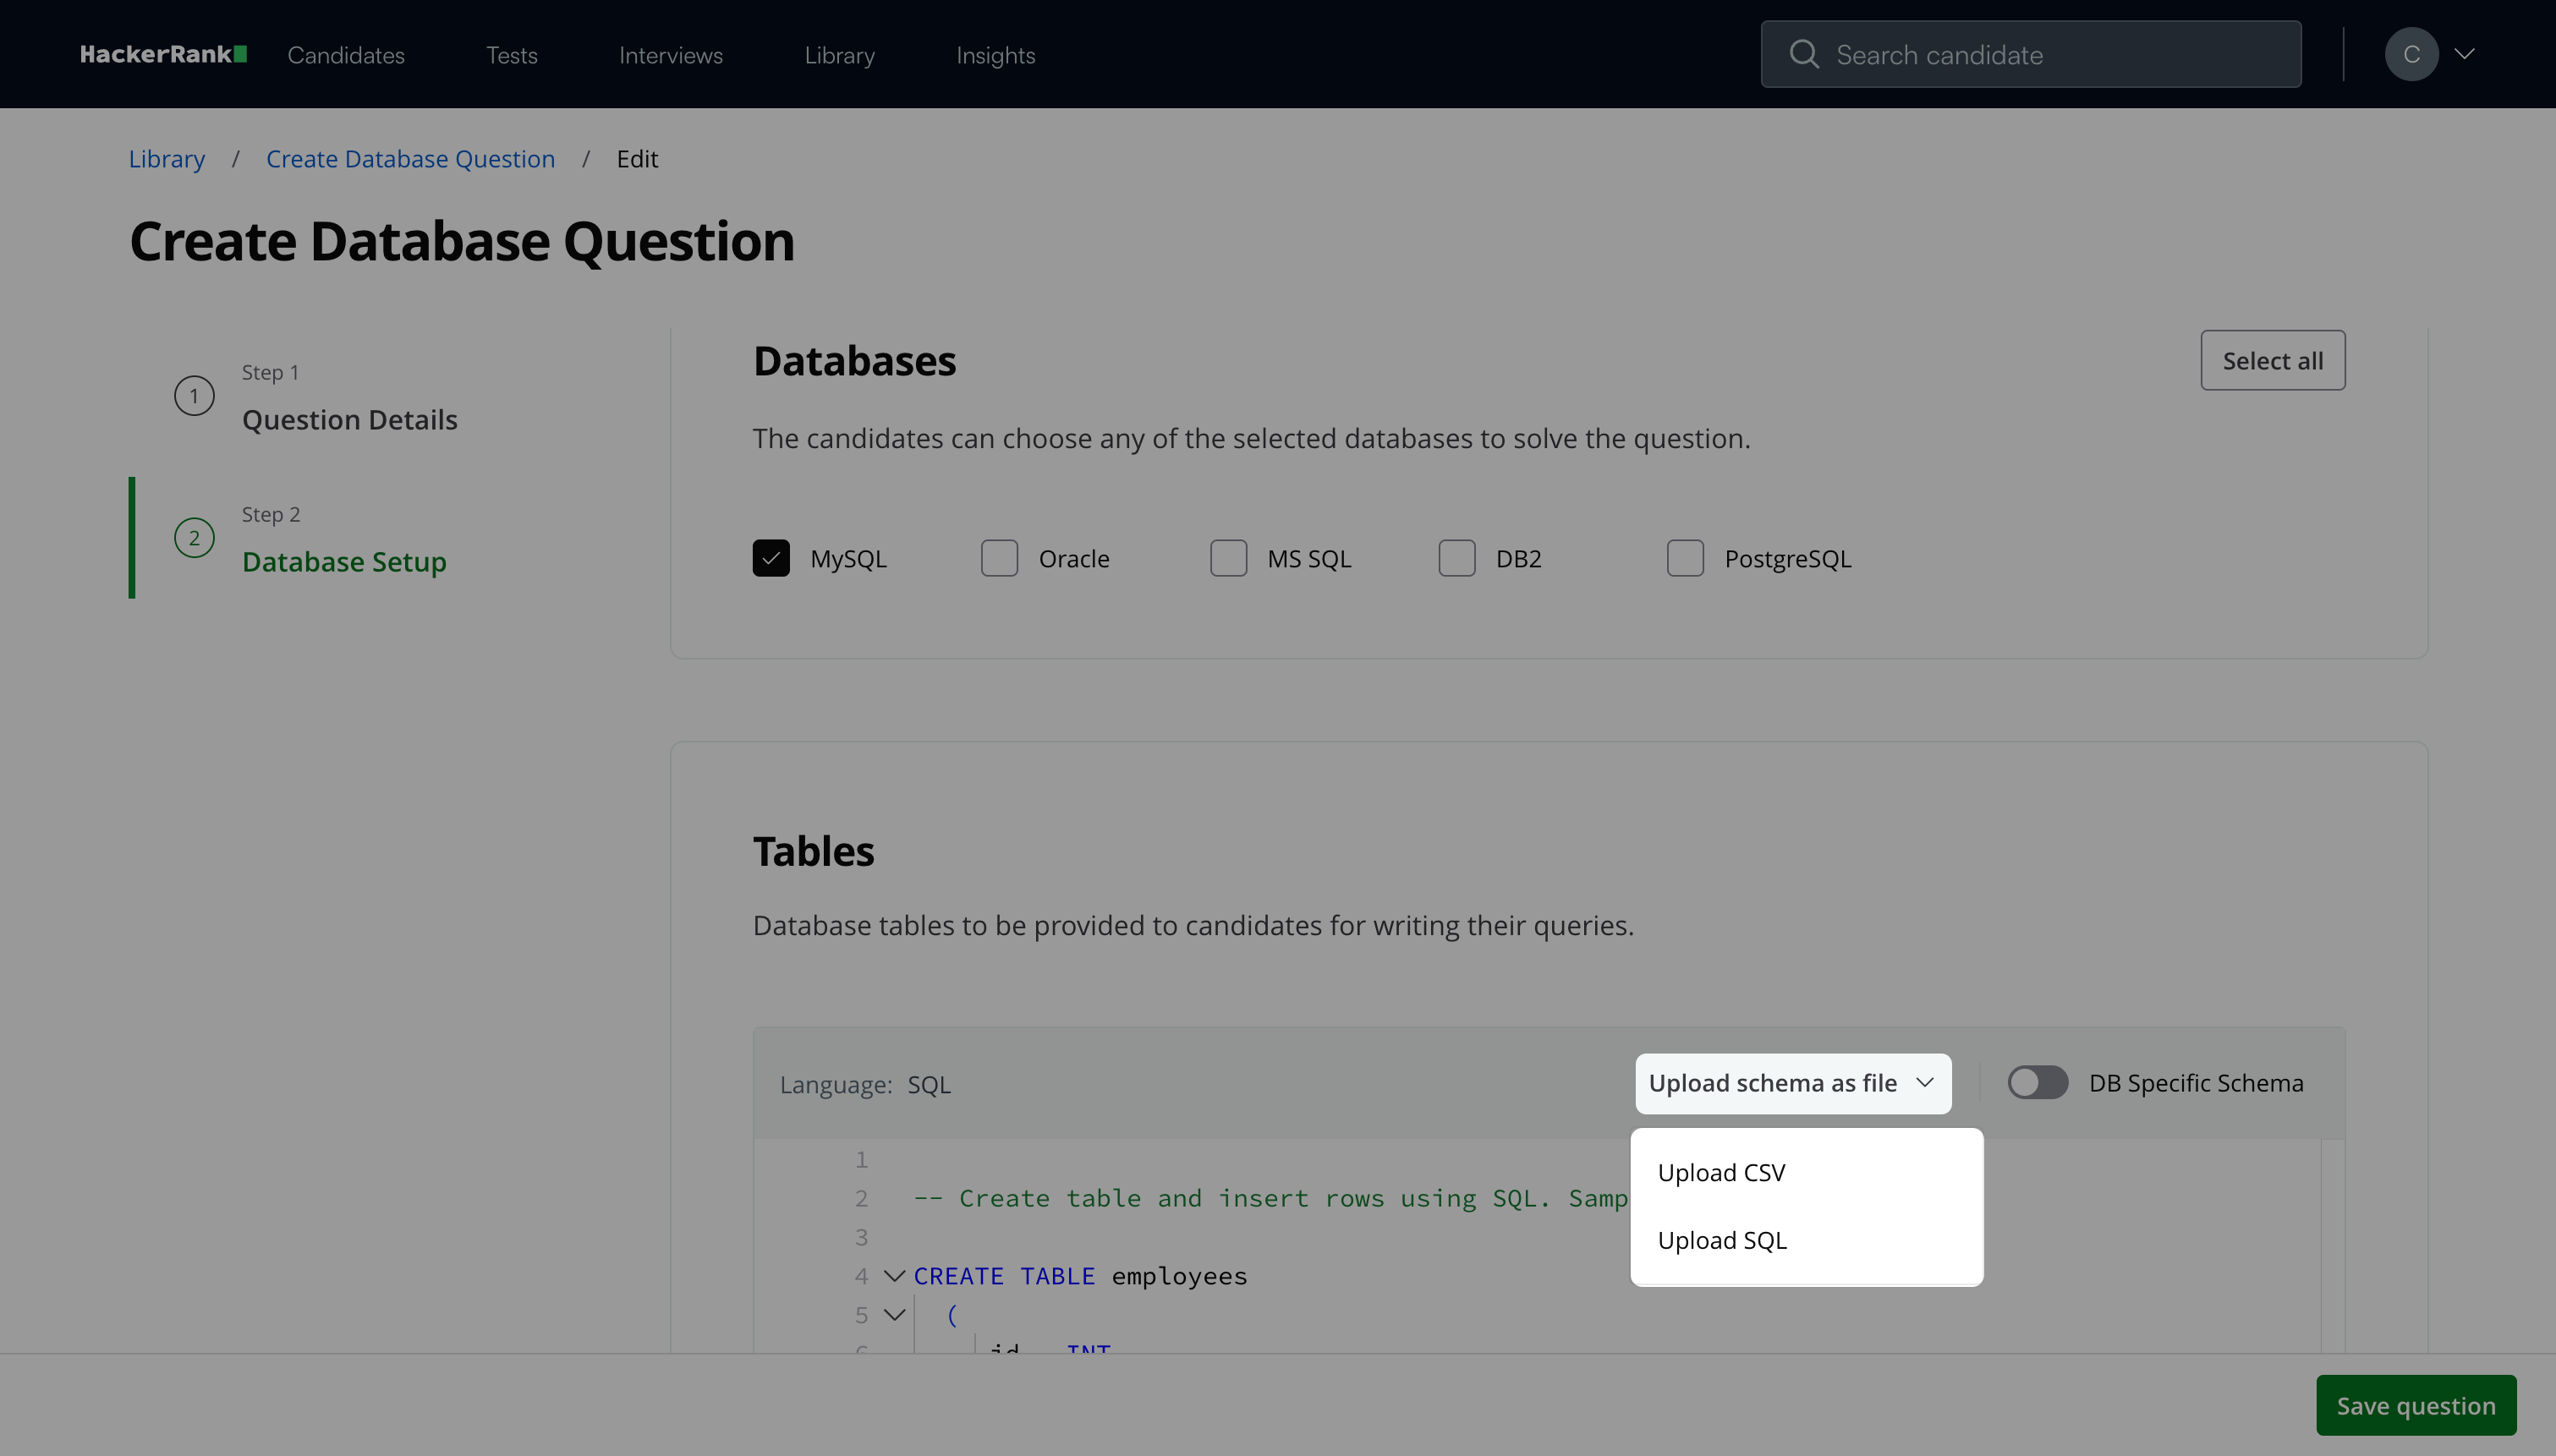2556x1456 pixels.
Task: Click the HackerRank logo
Action: point(163,54)
